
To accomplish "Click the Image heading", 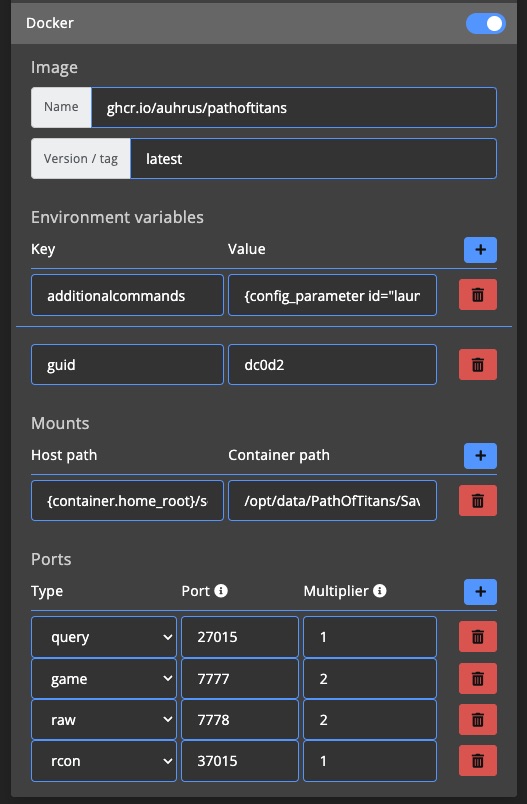I will pos(54,68).
